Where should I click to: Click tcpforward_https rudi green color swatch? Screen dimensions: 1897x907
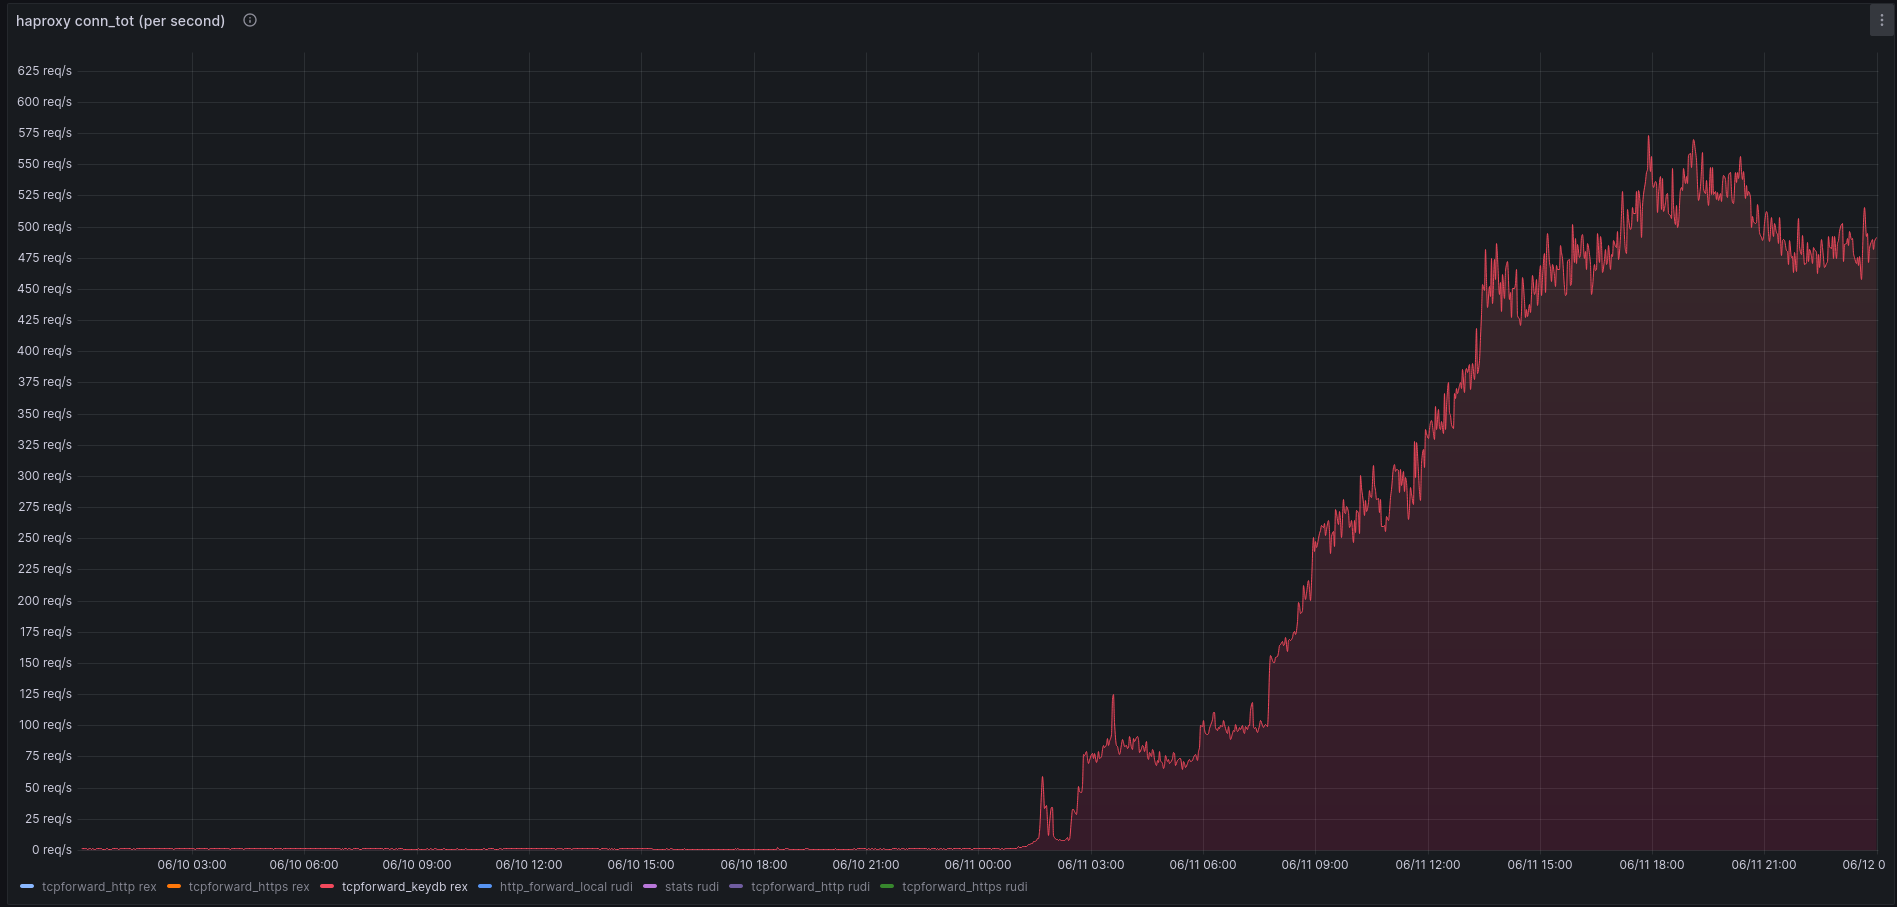tap(887, 887)
